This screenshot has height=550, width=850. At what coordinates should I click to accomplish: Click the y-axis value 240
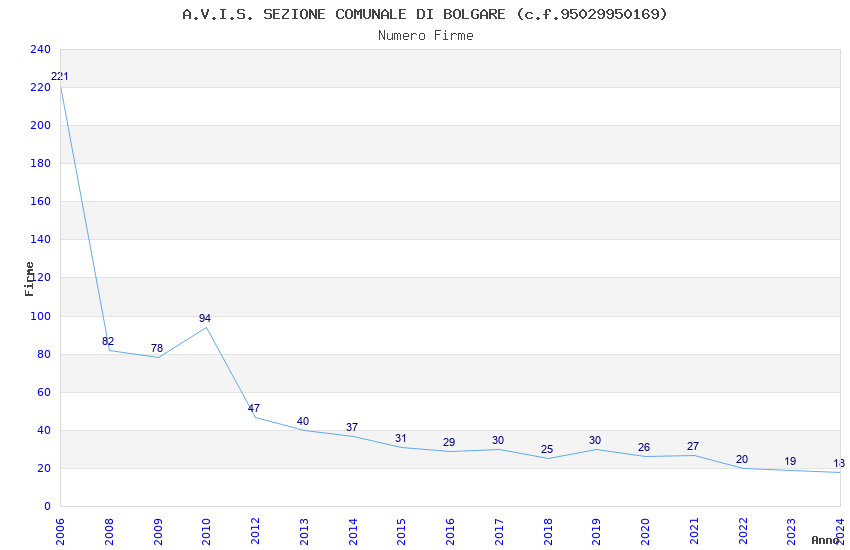(40, 49)
